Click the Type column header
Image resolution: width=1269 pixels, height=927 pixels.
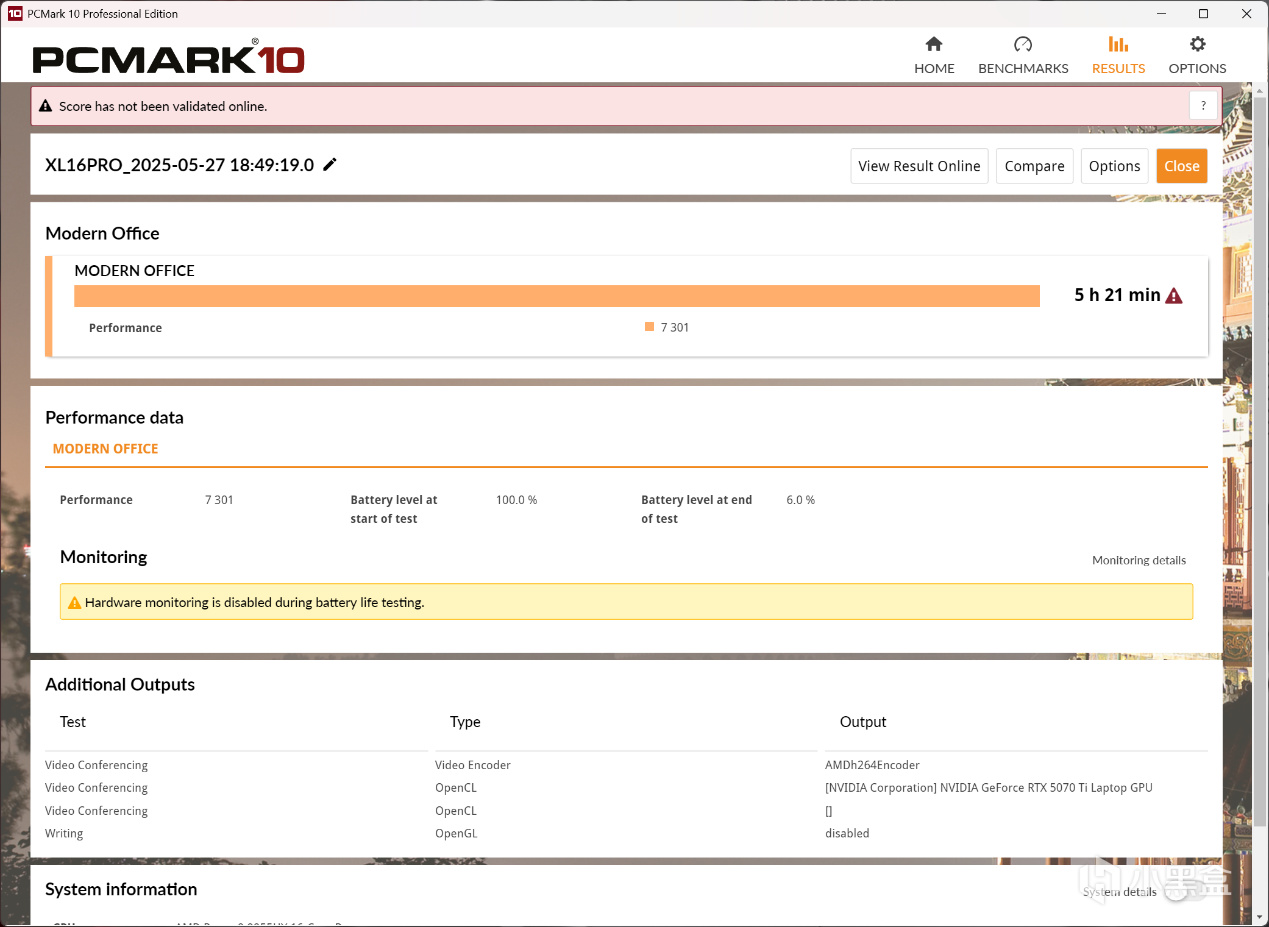[465, 722]
